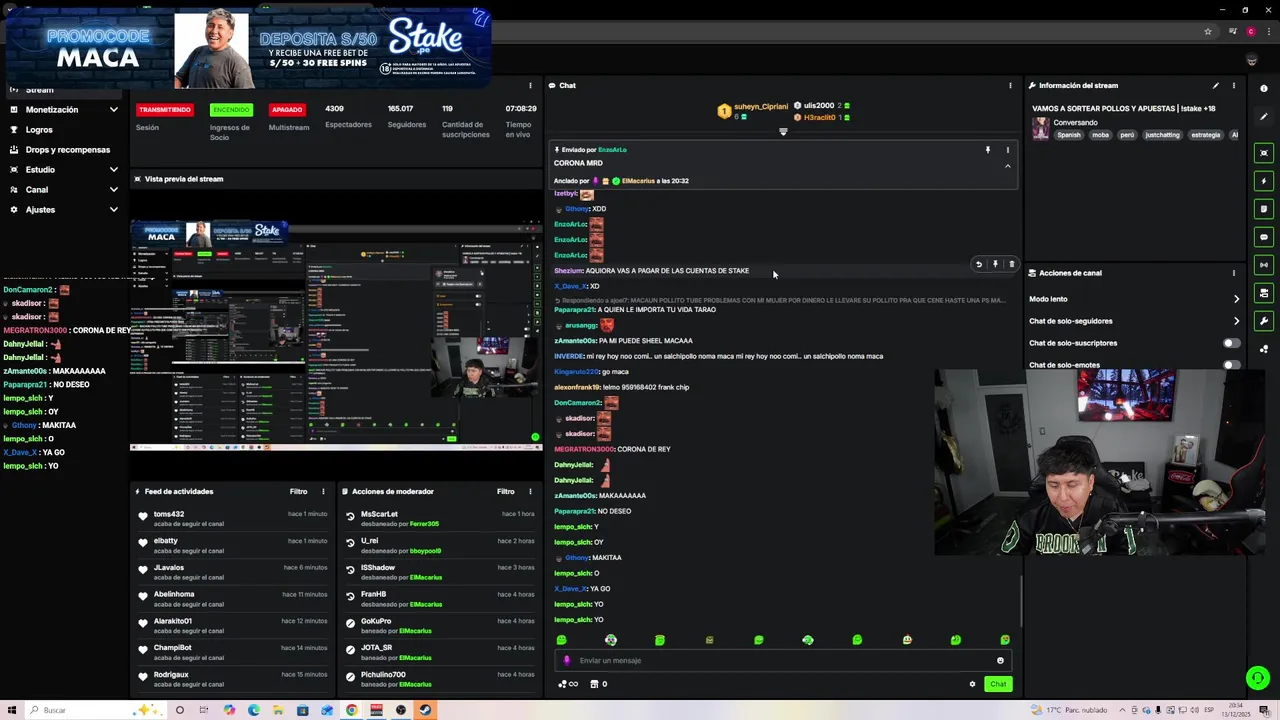Open Chrome from the Windows taskbar

click(351, 710)
